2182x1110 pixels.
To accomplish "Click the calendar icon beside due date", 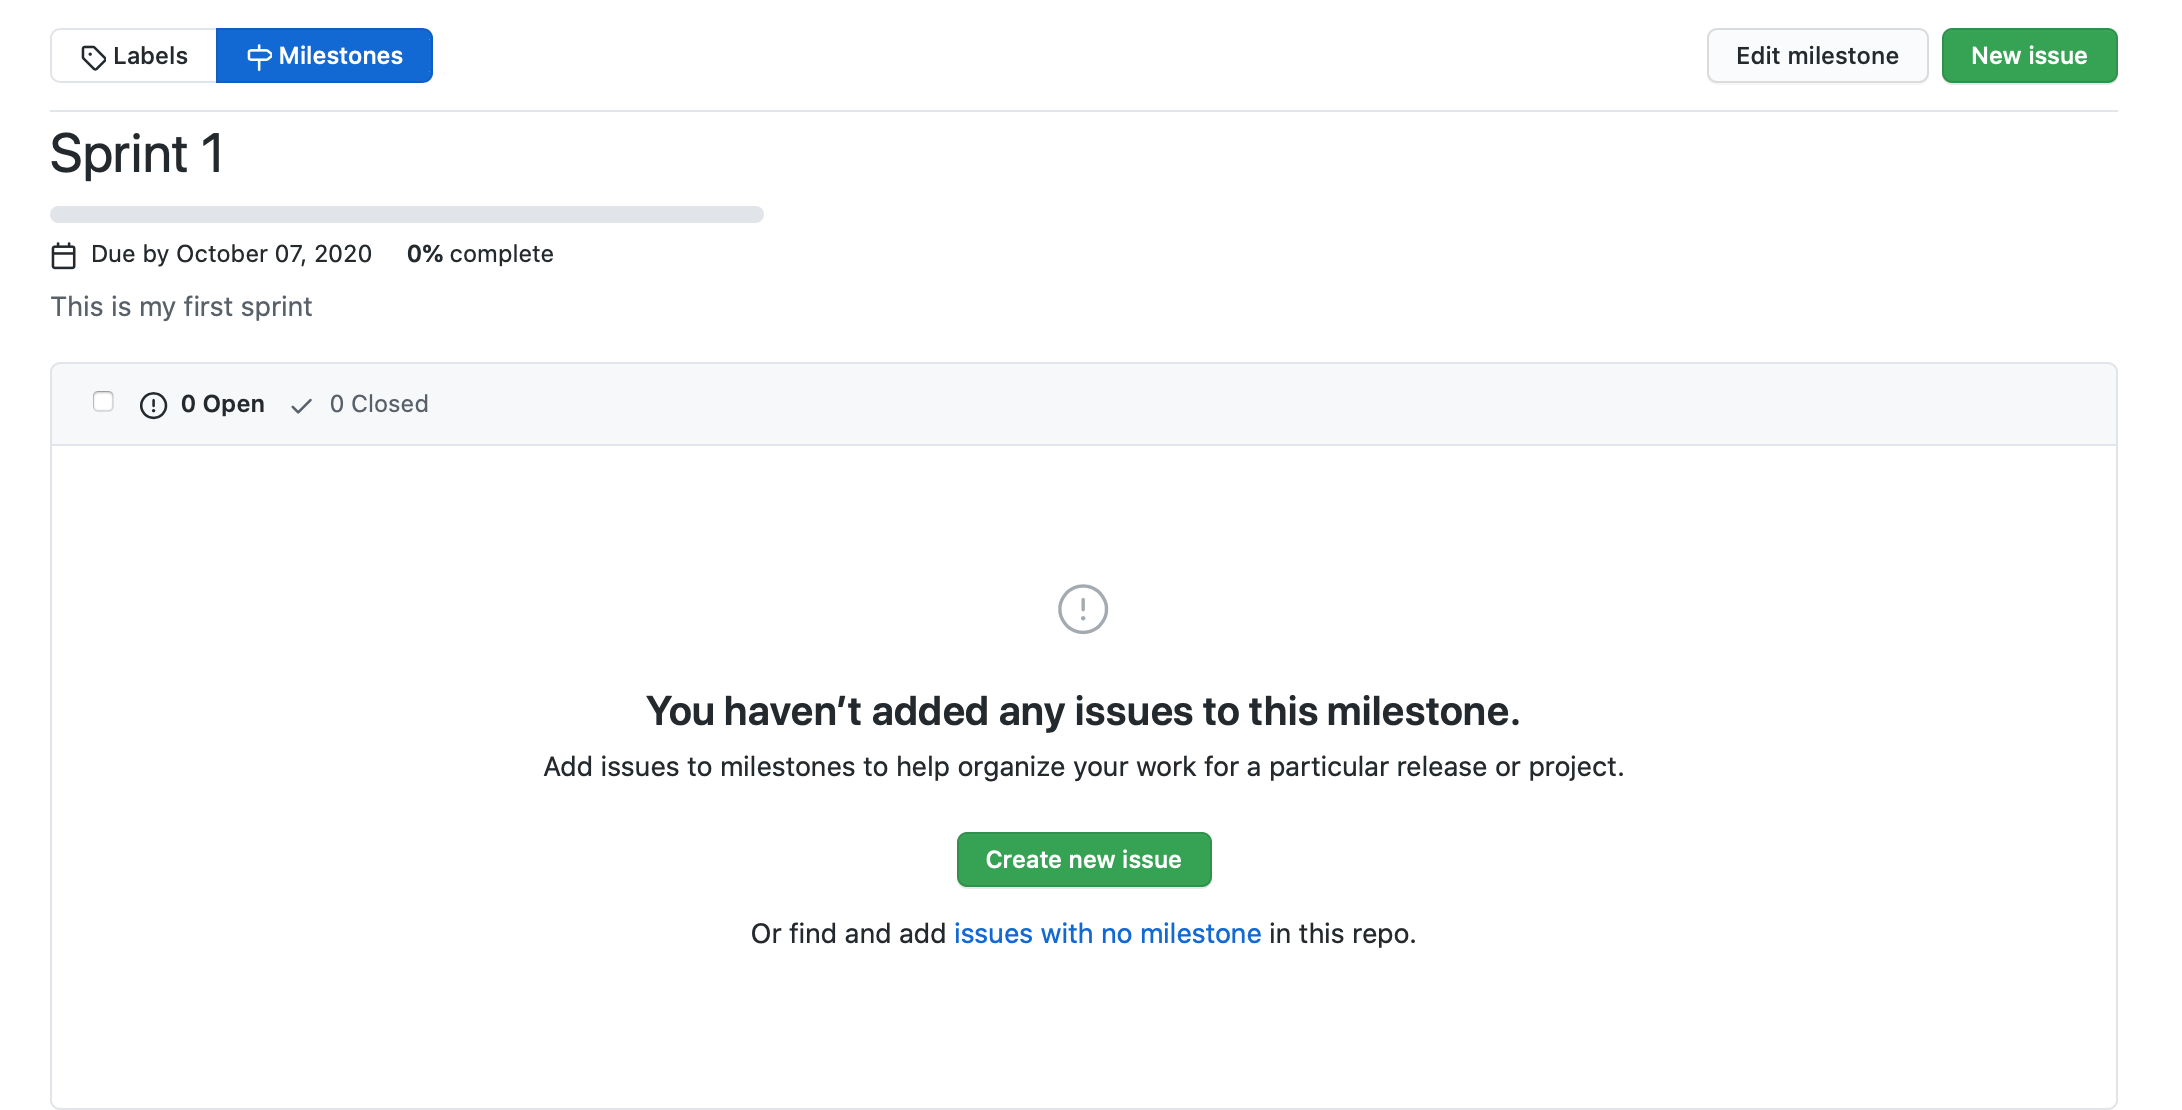I will click(x=63, y=256).
